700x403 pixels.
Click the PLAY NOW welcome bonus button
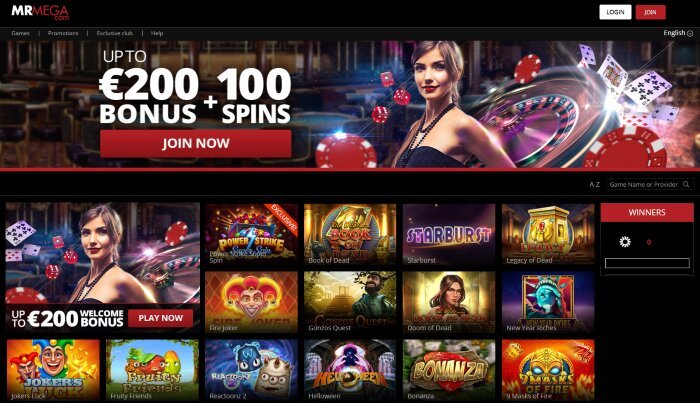[x=160, y=318]
